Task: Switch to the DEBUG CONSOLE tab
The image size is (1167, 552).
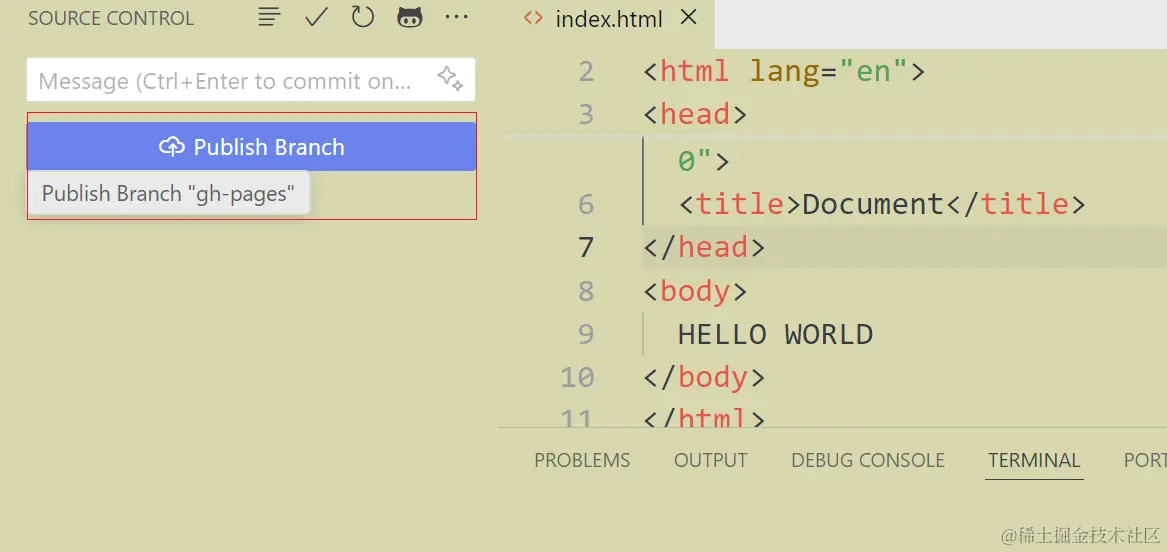Action: [868, 460]
